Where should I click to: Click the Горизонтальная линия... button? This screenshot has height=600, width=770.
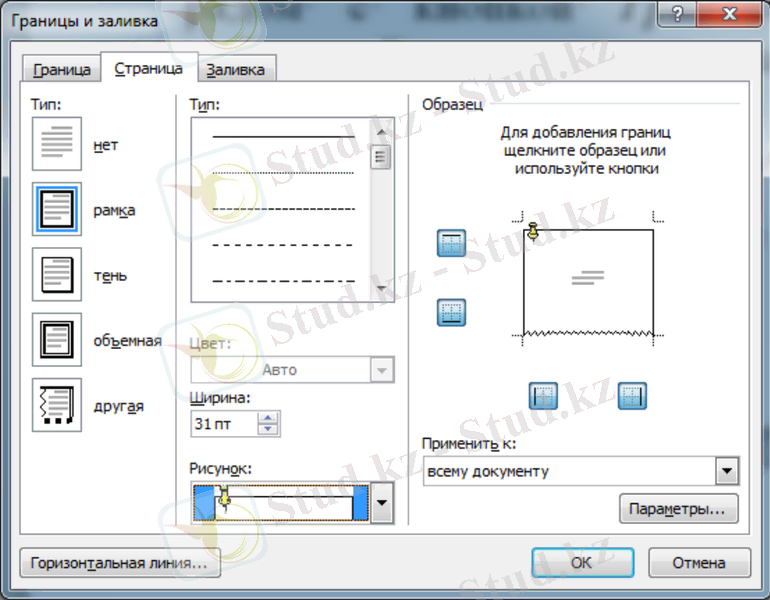(120, 563)
